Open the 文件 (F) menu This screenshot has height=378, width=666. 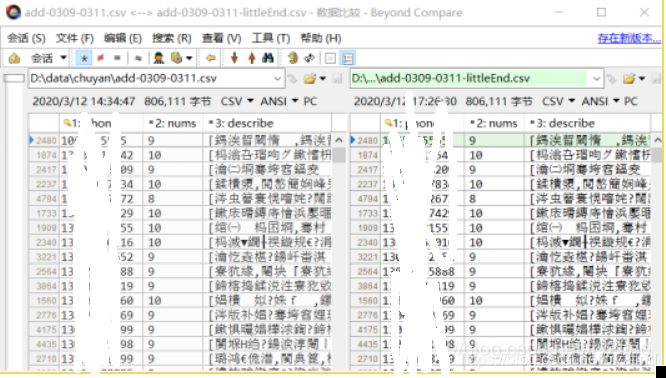[75, 38]
